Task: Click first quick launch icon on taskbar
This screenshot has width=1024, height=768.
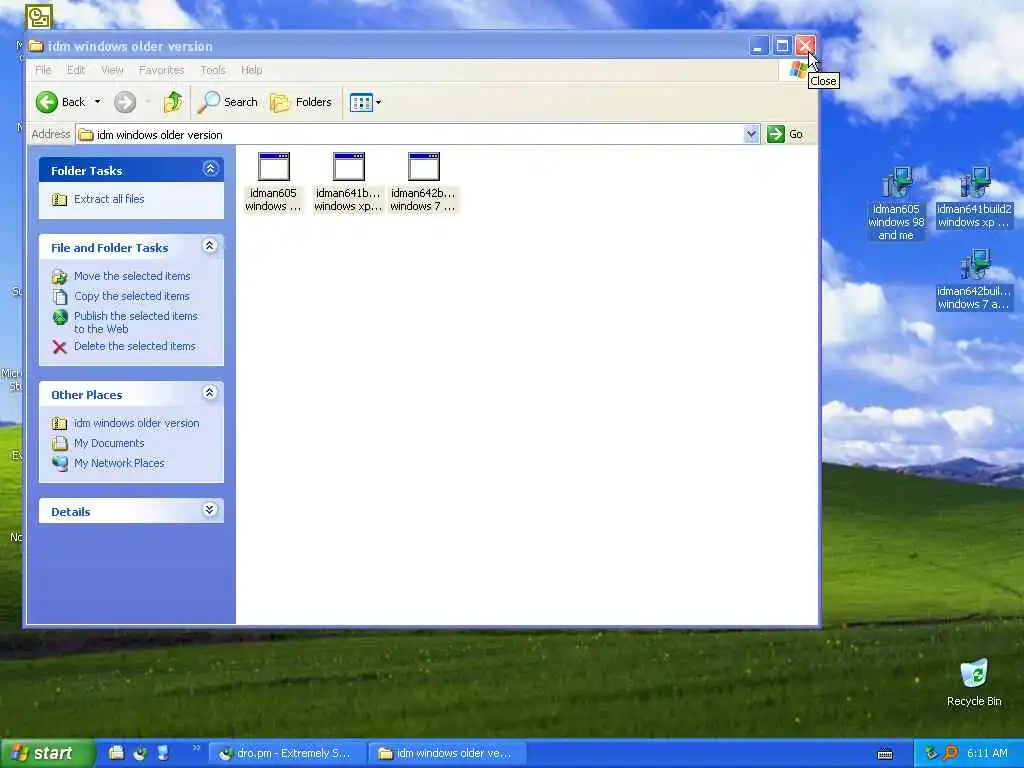Action: pyautogui.click(x=116, y=753)
